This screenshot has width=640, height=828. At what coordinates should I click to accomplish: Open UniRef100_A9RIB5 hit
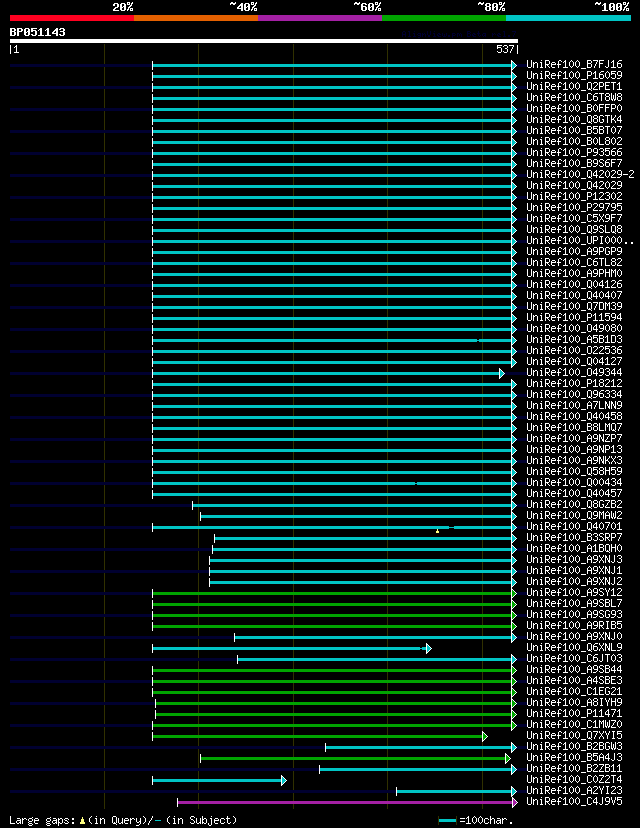(574, 625)
